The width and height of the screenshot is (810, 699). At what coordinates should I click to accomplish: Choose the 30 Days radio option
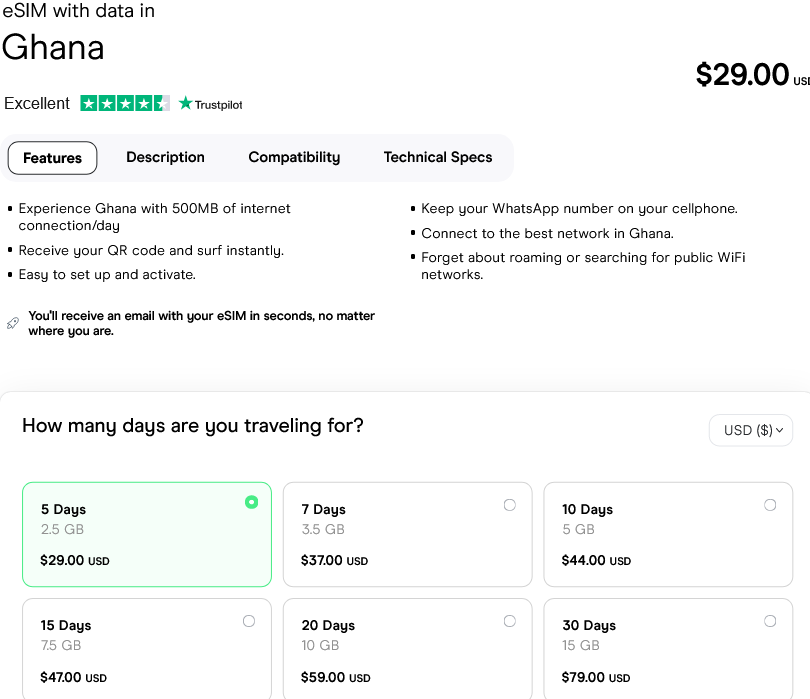[x=770, y=621]
